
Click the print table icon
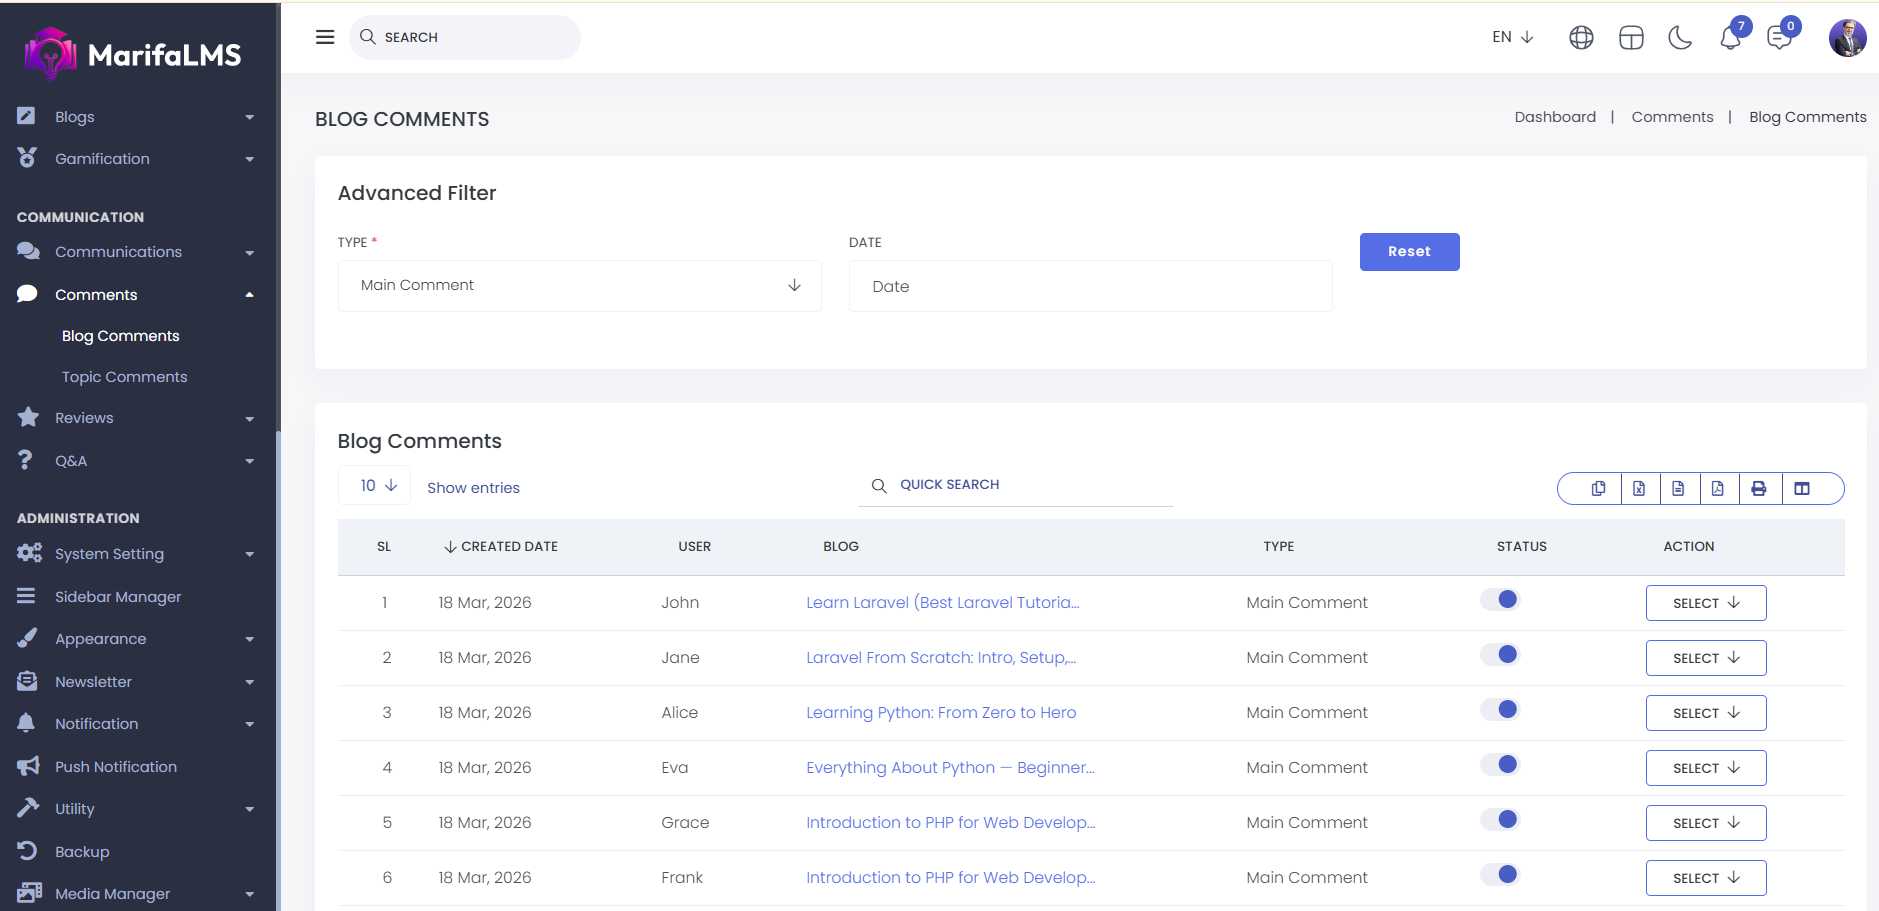coord(1758,488)
